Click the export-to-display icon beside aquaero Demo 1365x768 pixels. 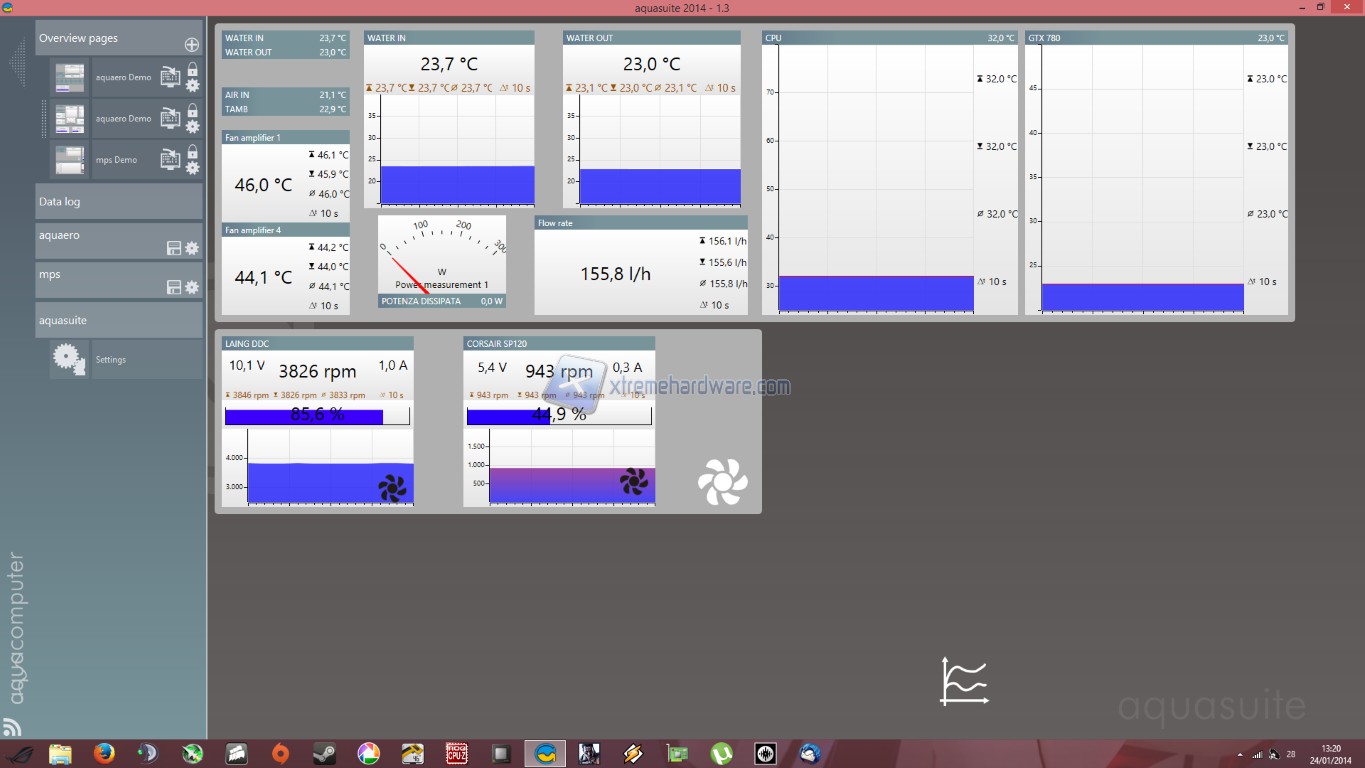(169, 77)
